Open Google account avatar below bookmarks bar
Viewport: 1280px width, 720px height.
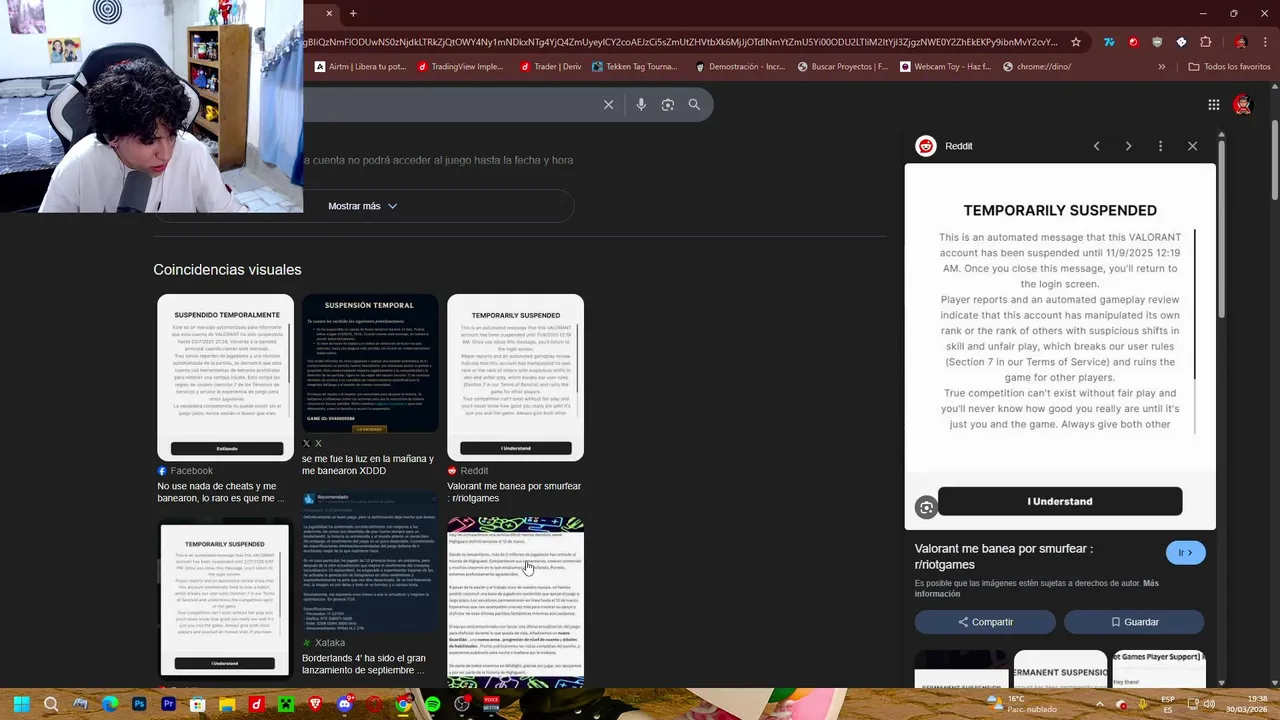pyautogui.click(x=1242, y=104)
